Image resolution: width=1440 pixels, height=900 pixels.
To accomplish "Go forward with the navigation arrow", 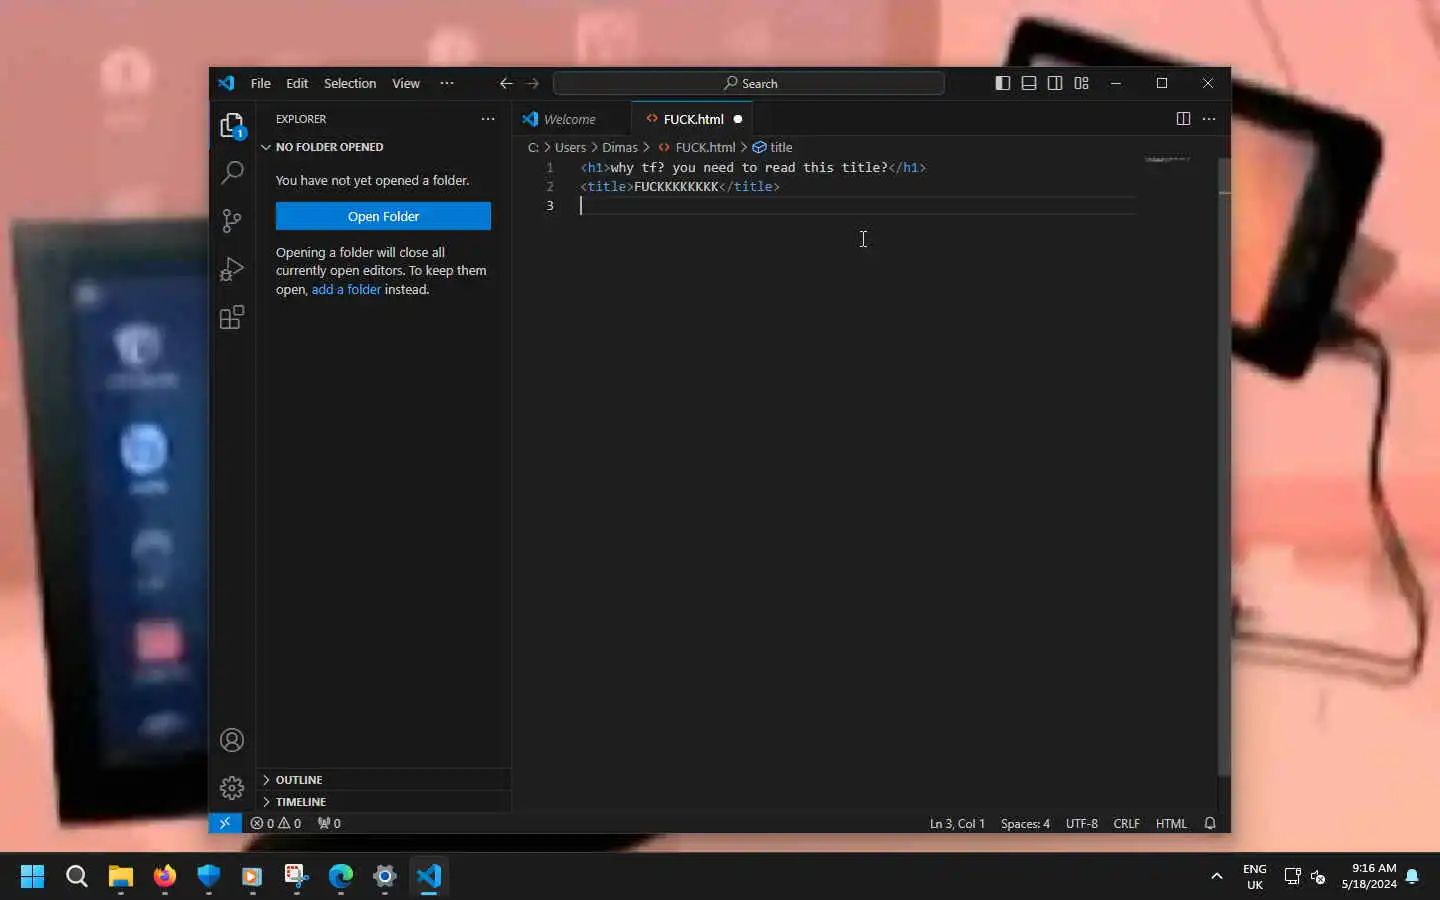I will pos(533,83).
